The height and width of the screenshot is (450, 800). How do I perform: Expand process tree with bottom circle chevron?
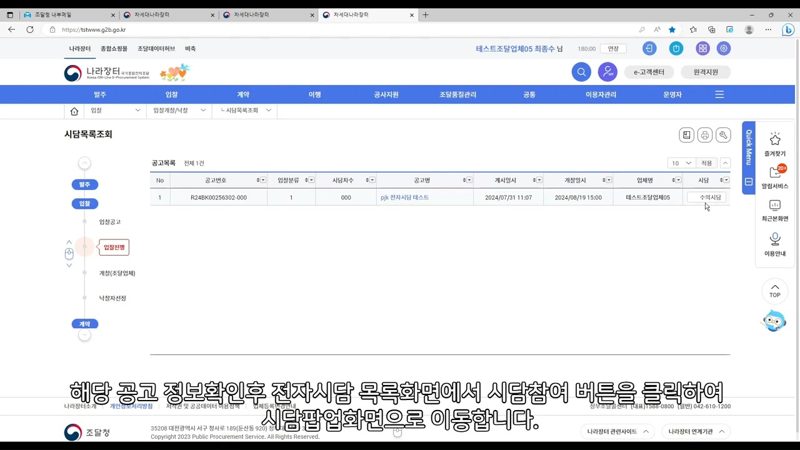85,335
